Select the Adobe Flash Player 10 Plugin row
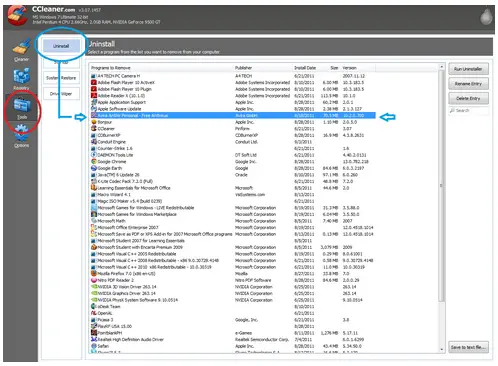The height and width of the screenshot is (366, 498). tap(233, 89)
